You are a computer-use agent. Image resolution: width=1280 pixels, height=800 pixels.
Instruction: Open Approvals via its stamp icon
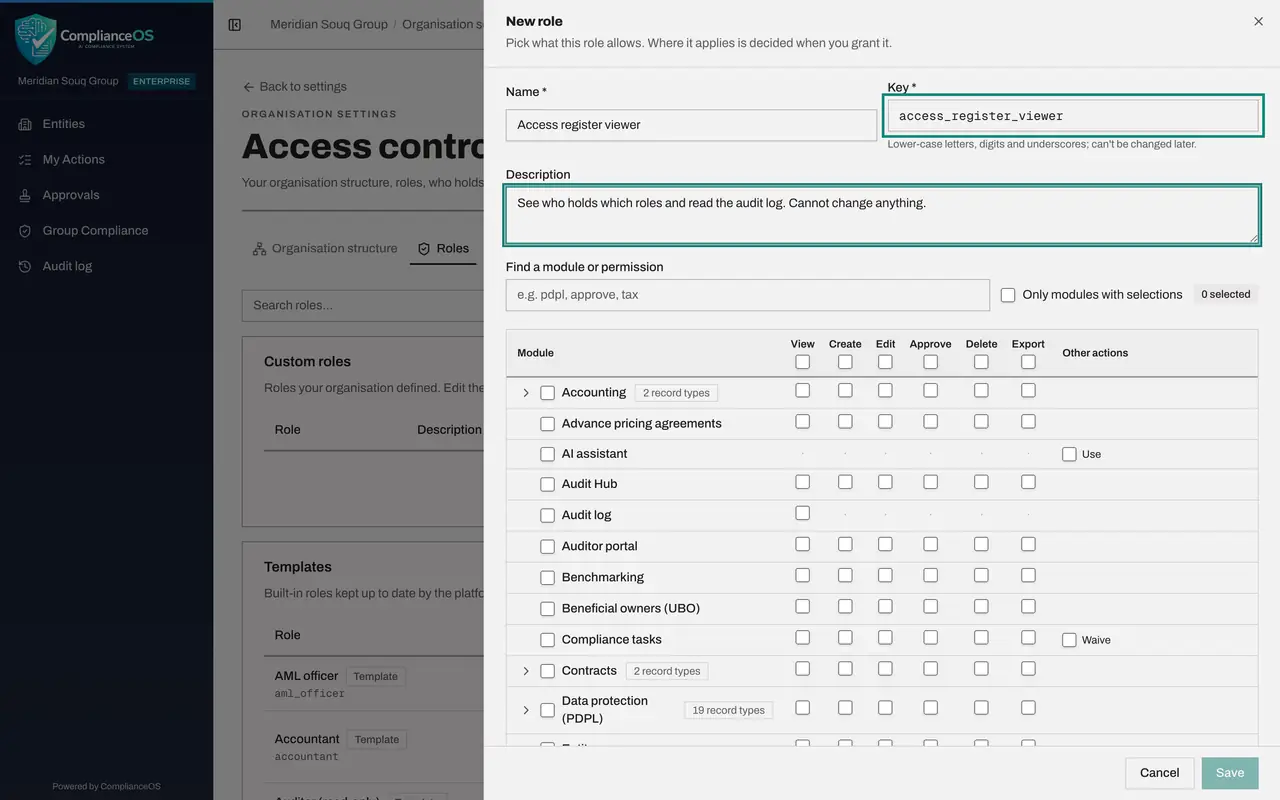click(x=25, y=195)
